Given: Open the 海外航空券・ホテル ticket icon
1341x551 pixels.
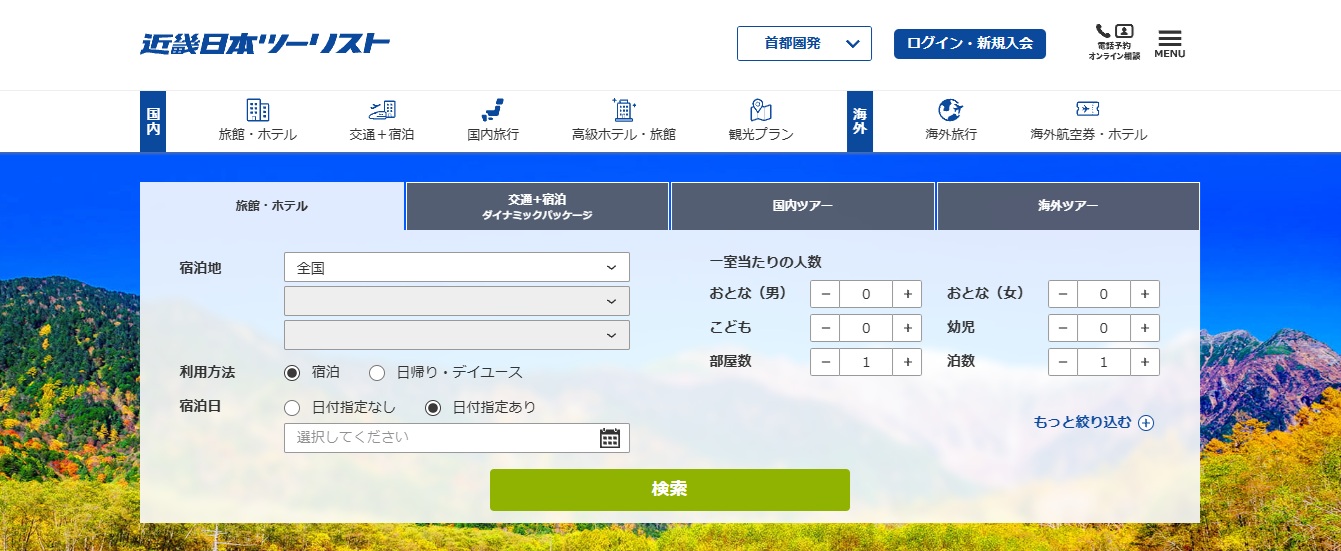Looking at the screenshot, I should point(1088,110).
